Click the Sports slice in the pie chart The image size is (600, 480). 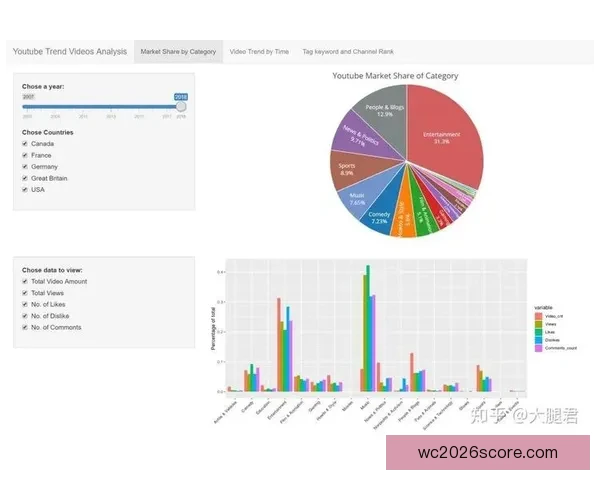coord(348,168)
